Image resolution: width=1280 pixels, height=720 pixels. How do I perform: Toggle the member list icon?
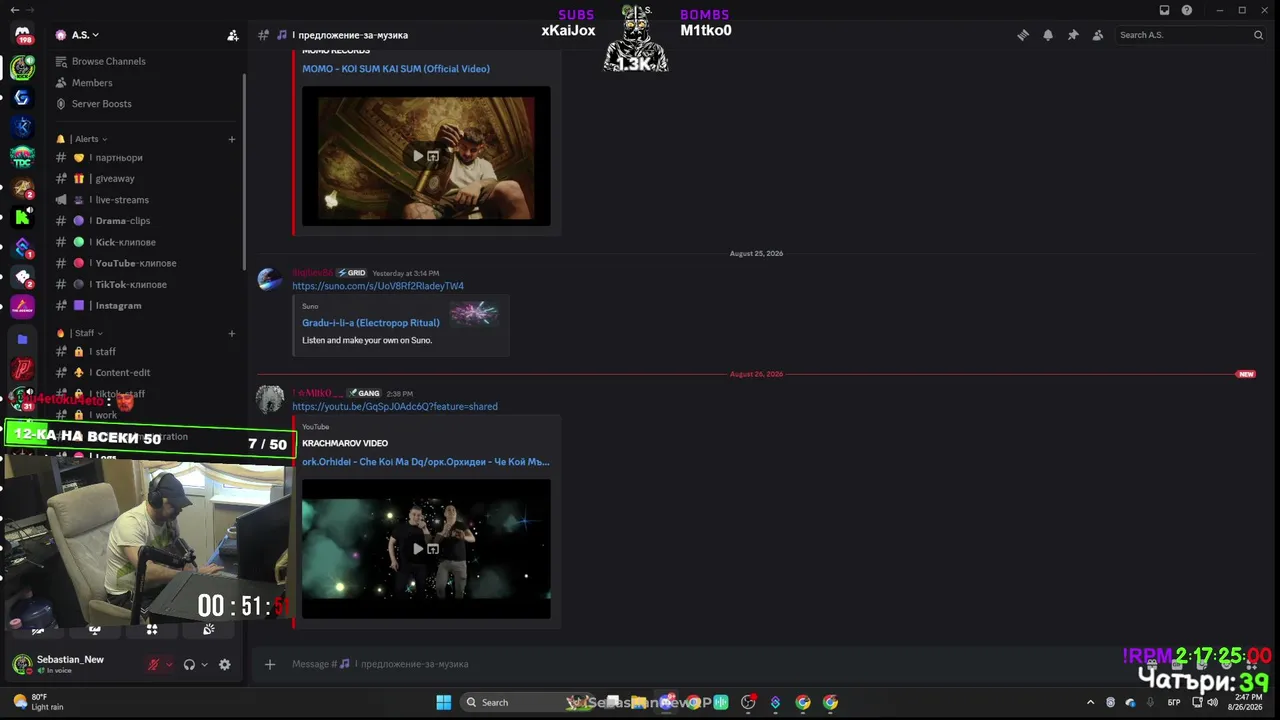tap(1098, 35)
